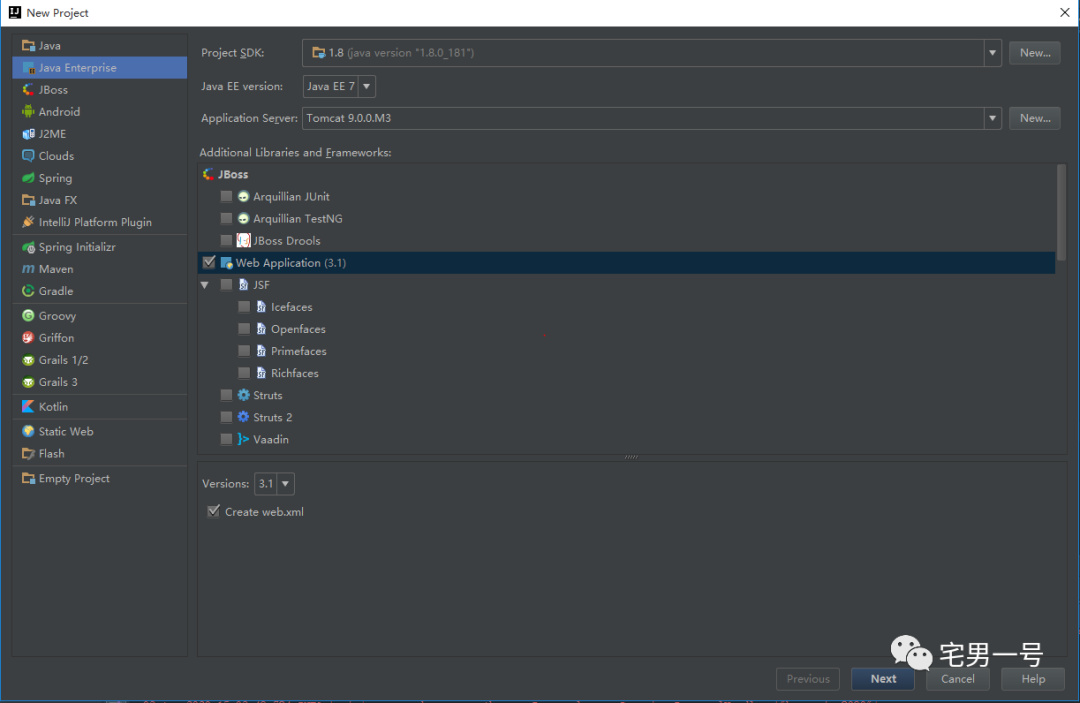1080x703 pixels.
Task: Choose the Java FX folder icon
Action: click(28, 200)
